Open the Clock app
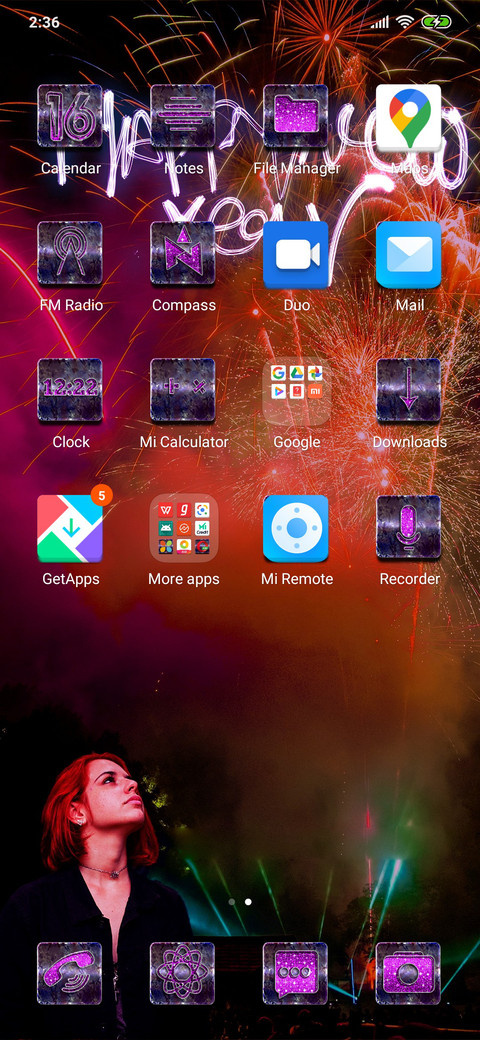This screenshot has width=480, height=1040. click(x=70, y=390)
